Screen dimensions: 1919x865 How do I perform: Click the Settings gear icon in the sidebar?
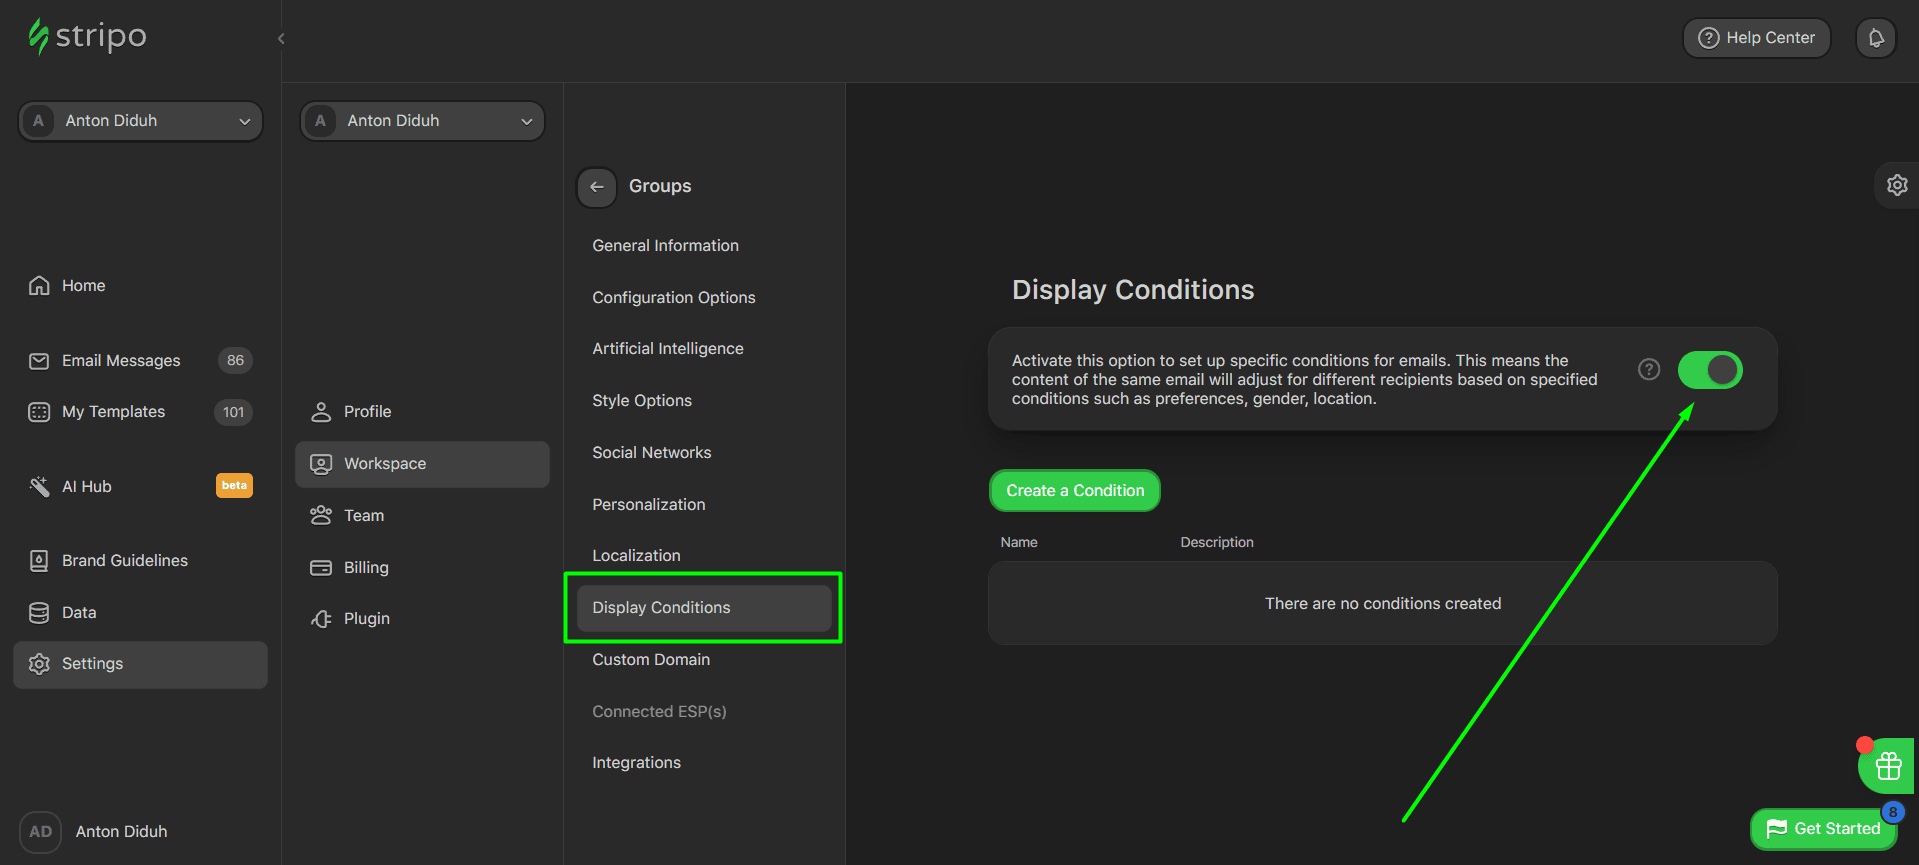click(x=39, y=664)
